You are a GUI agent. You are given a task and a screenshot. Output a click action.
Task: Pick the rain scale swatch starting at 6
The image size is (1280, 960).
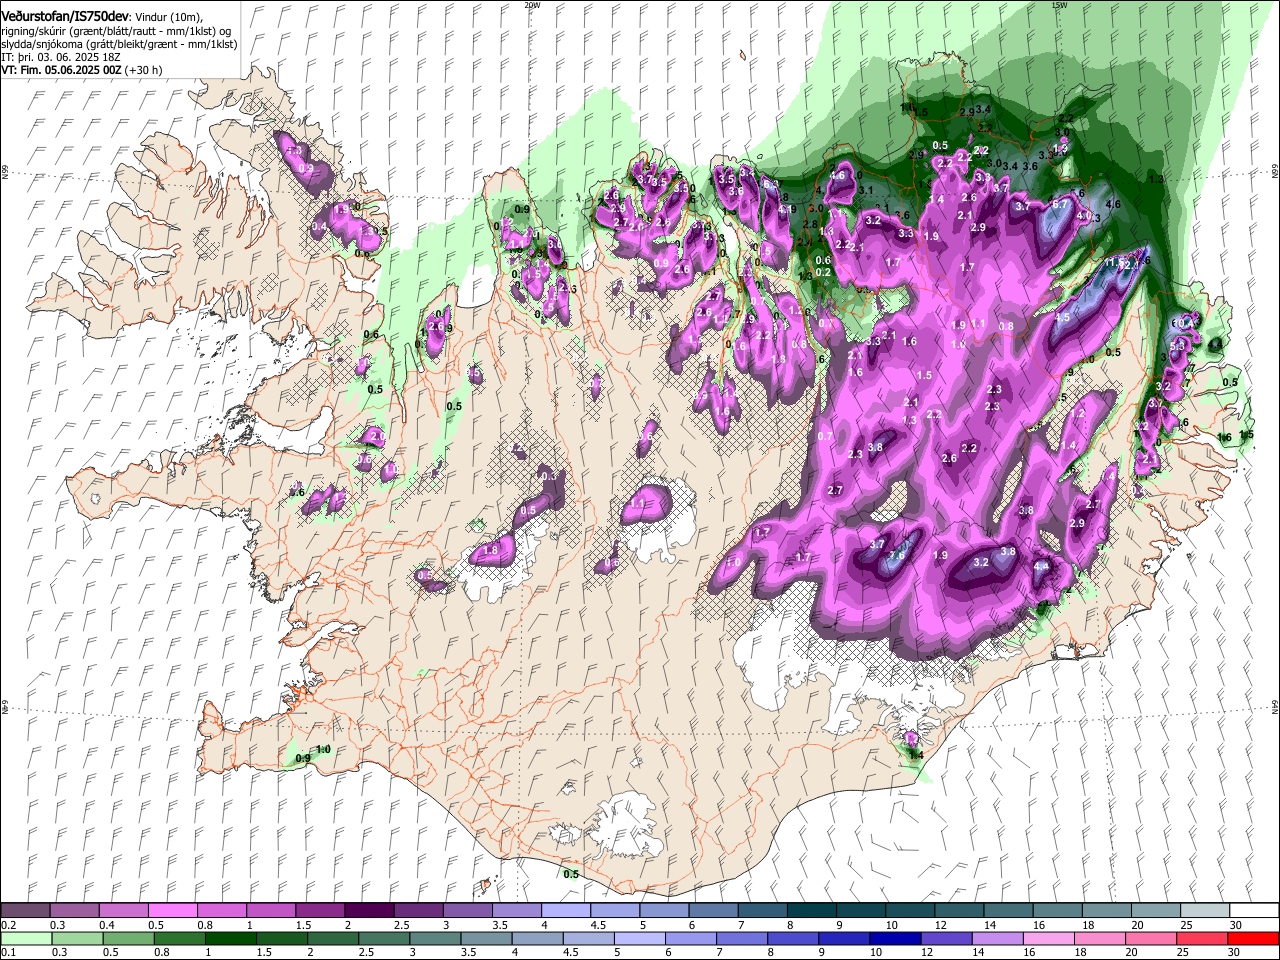pyautogui.click(x=689, y=938)
